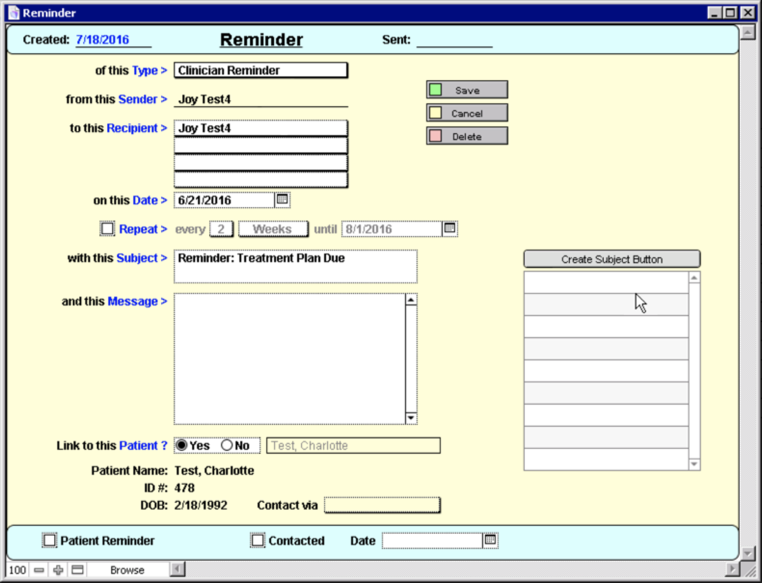Open the Browse mode popup menu

(127, 570)
